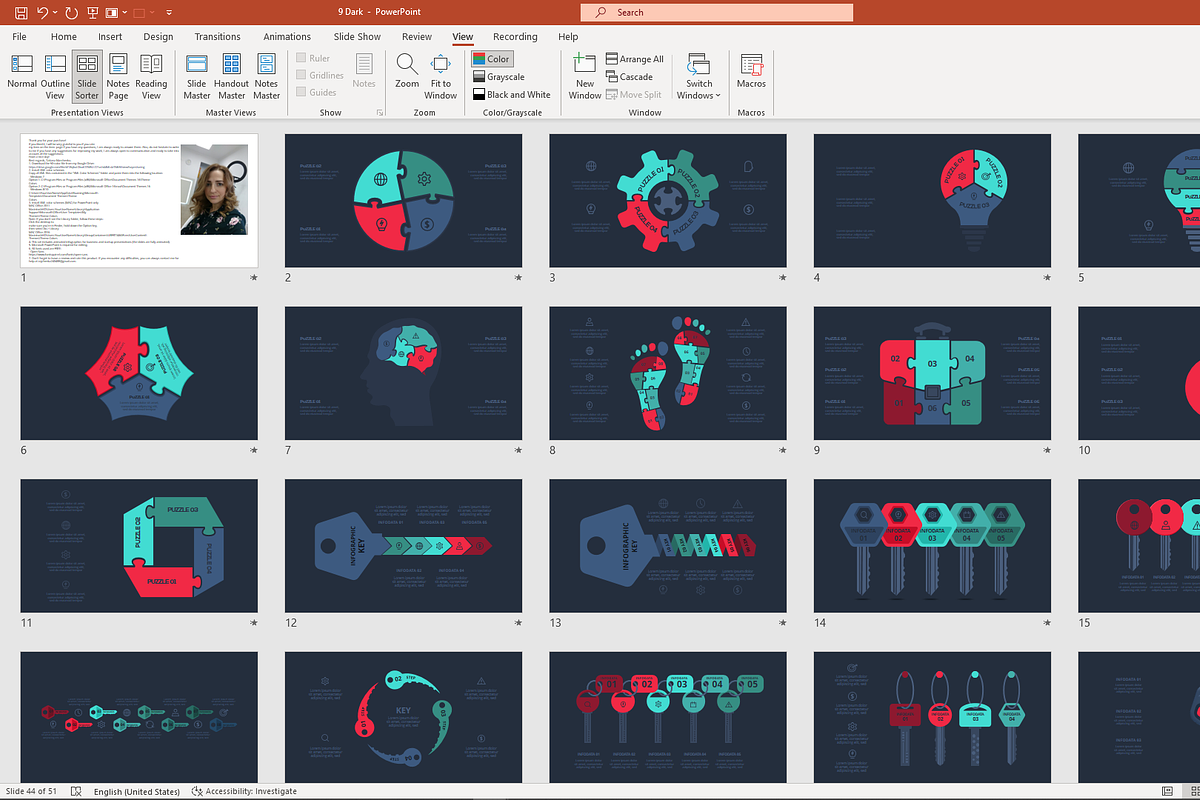Screen dimensions: 1200x800
Task: Open the Macros dialog
Action: [x=751, y=76]
